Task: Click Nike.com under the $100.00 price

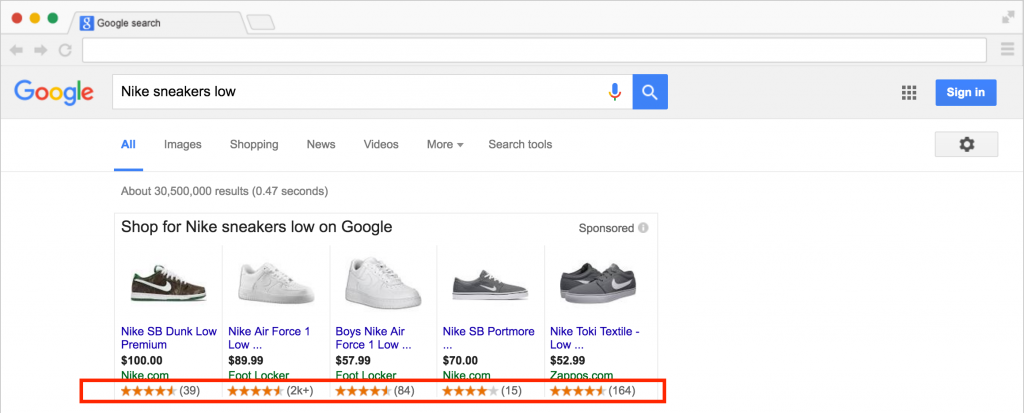Action: pyautogui.click(x=145, y=375)
